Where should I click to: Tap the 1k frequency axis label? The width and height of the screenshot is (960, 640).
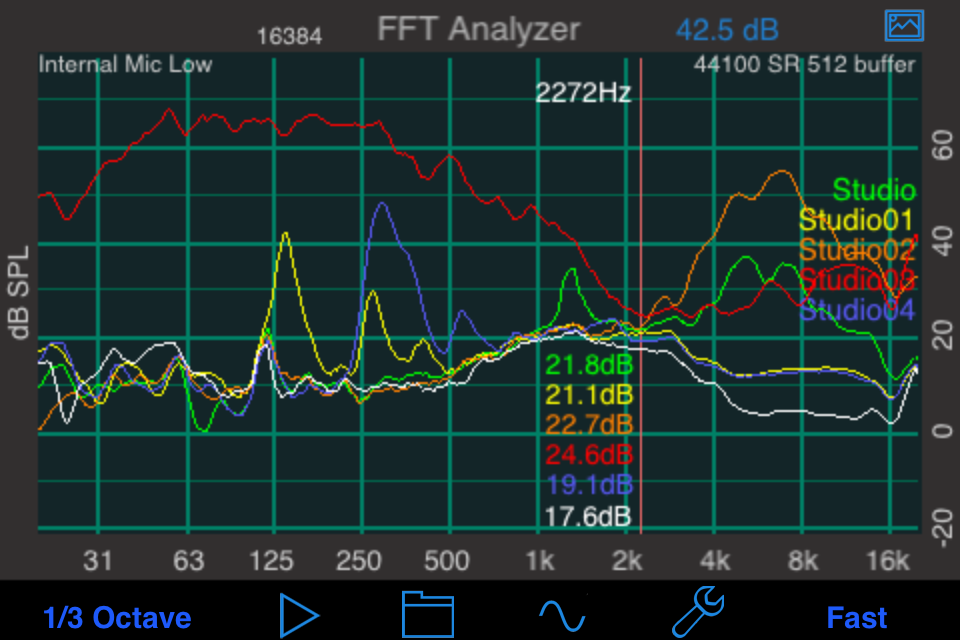click(539, 560)
